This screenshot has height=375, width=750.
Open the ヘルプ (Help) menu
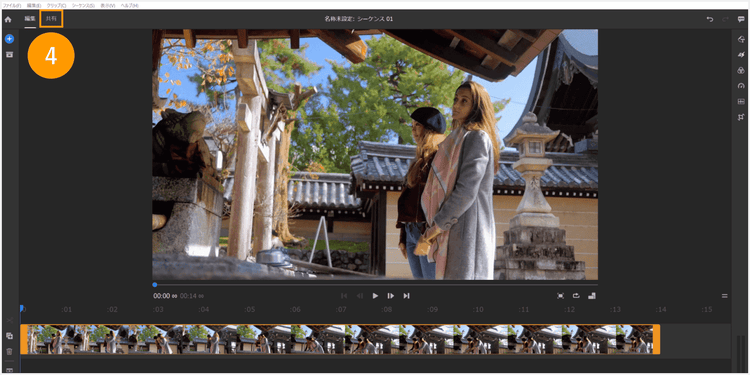[130, 5]
